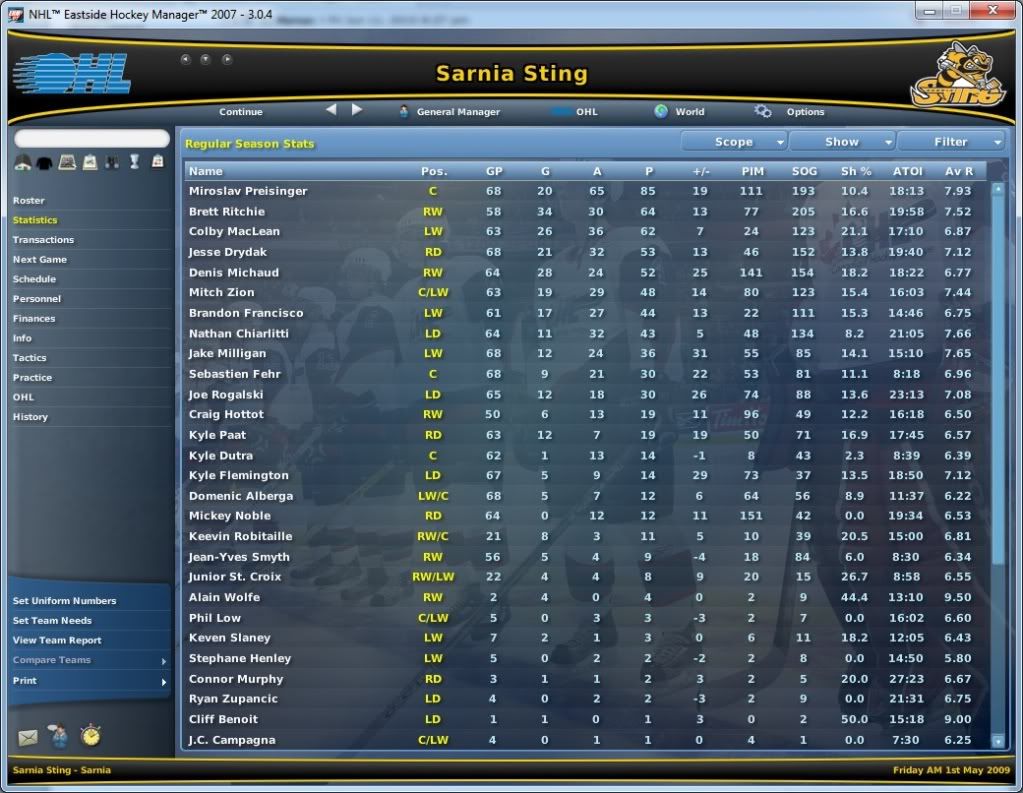Sort by the GP column header
1023x793 pixels.
point(494,171)
